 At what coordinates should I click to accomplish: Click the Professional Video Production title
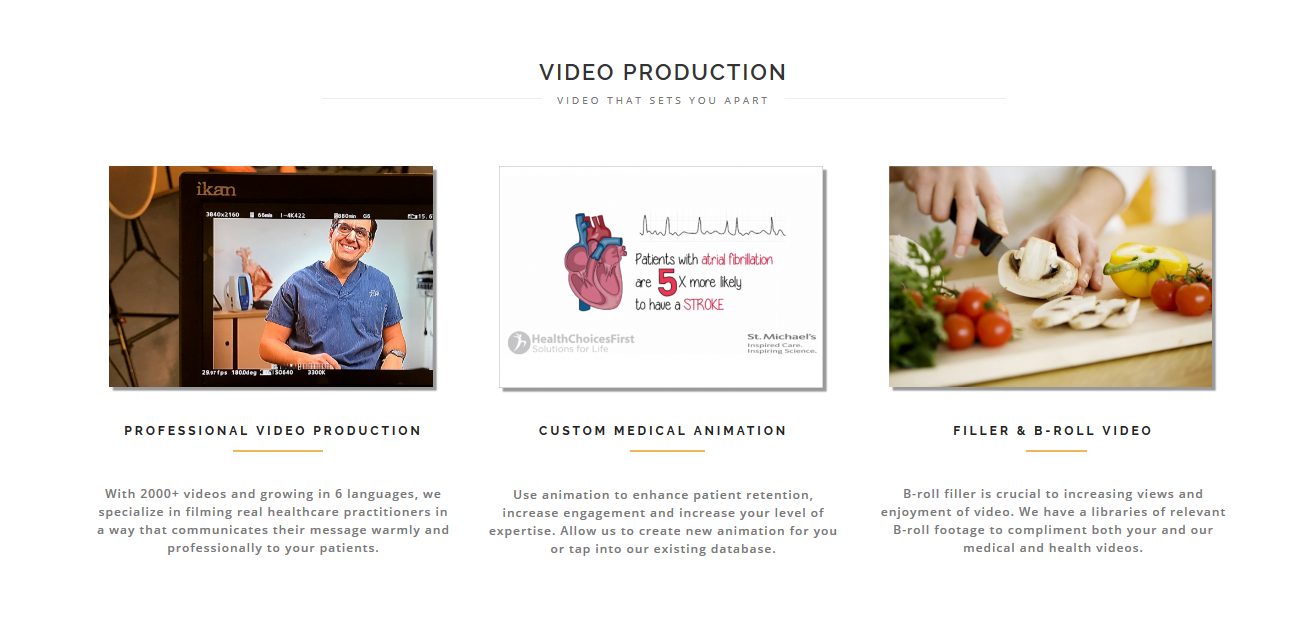[273, 431]
